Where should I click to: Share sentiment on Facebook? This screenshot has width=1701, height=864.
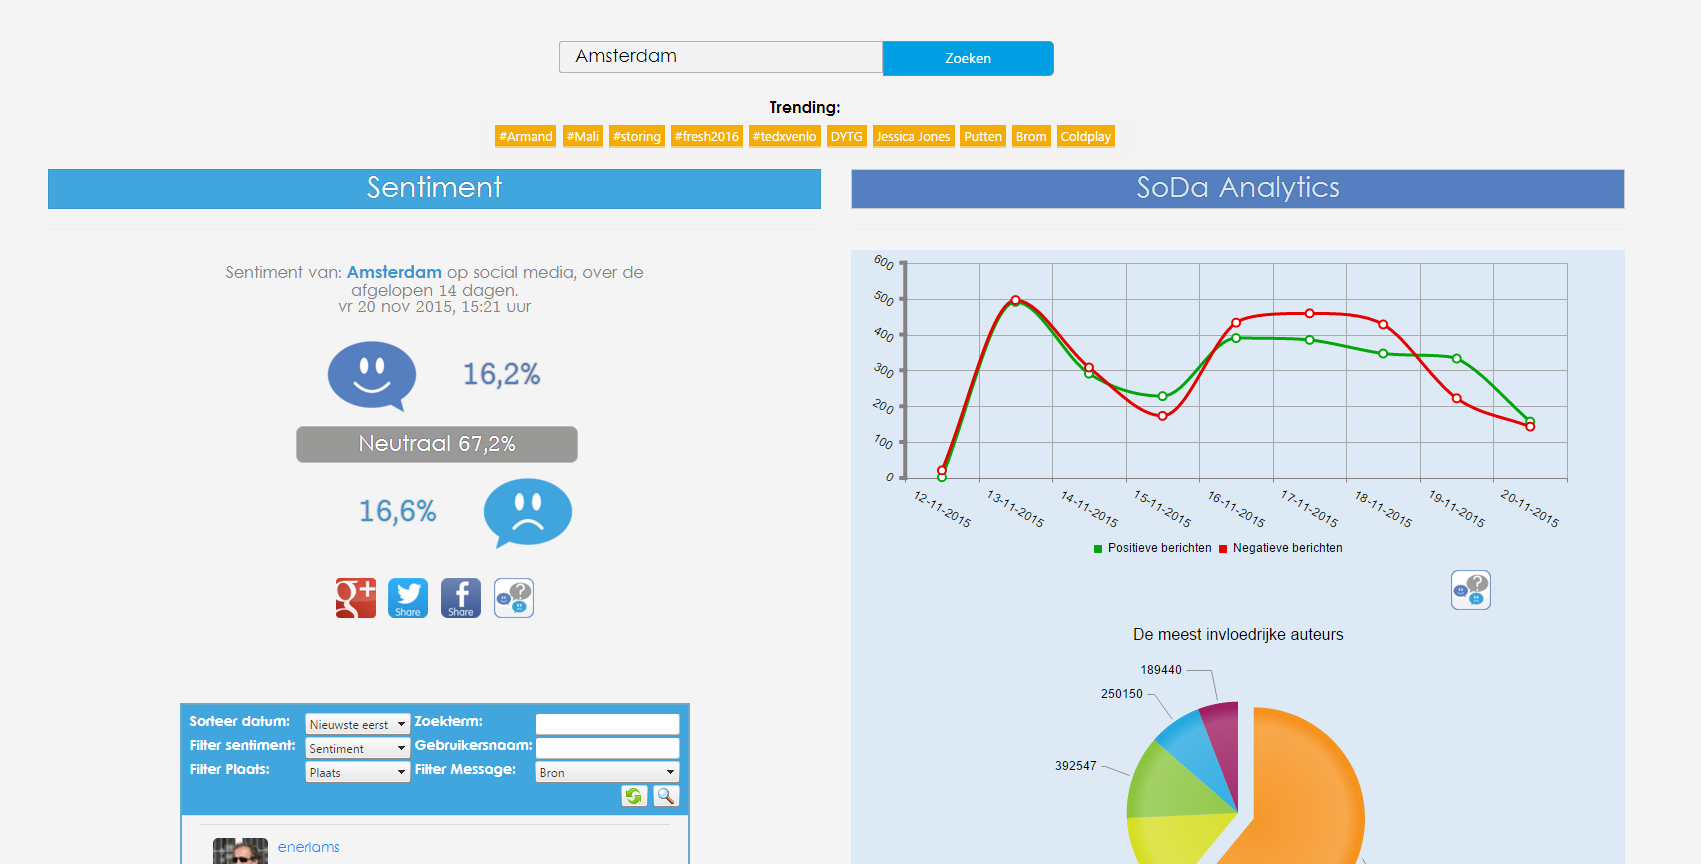[x=461, y=598]
